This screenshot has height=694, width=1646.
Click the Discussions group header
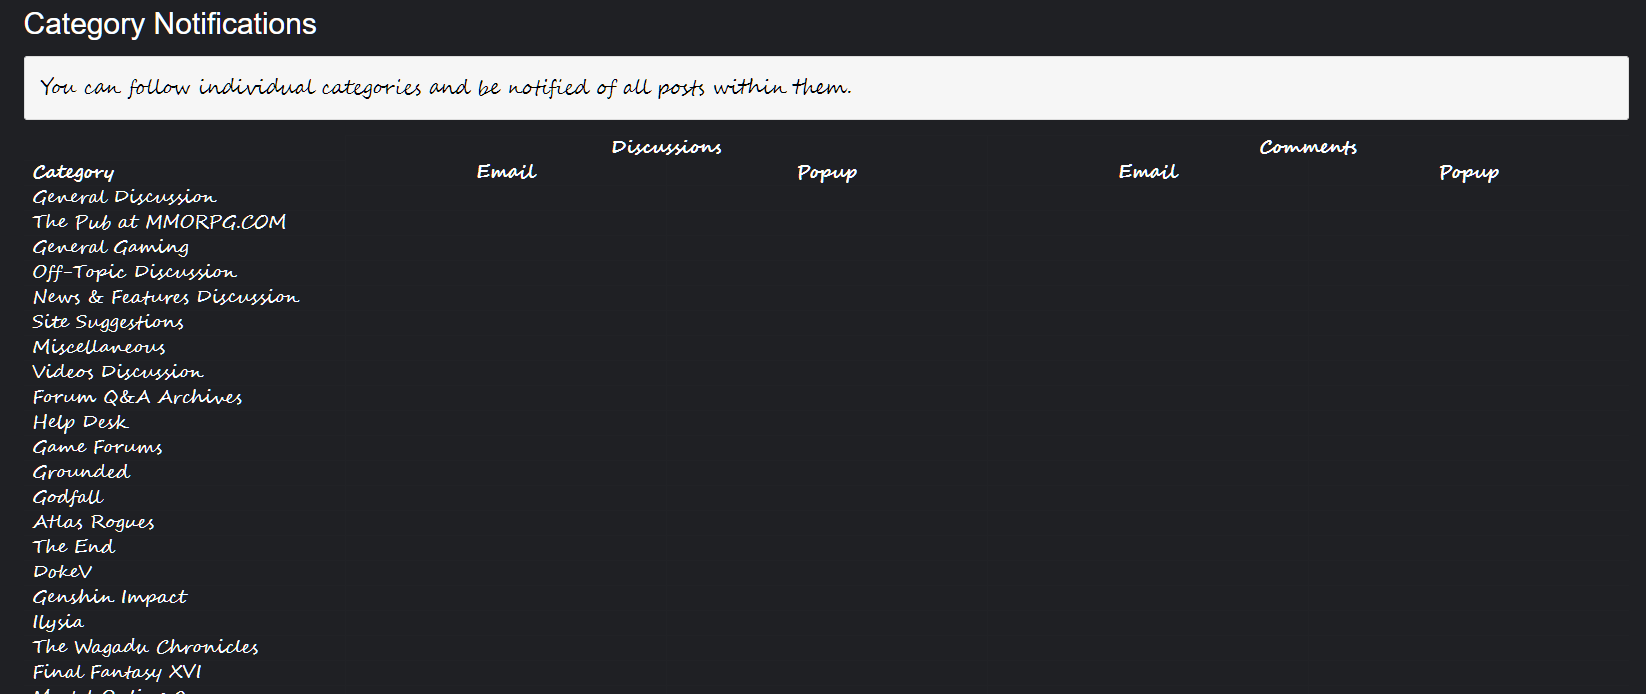point(666,147)
